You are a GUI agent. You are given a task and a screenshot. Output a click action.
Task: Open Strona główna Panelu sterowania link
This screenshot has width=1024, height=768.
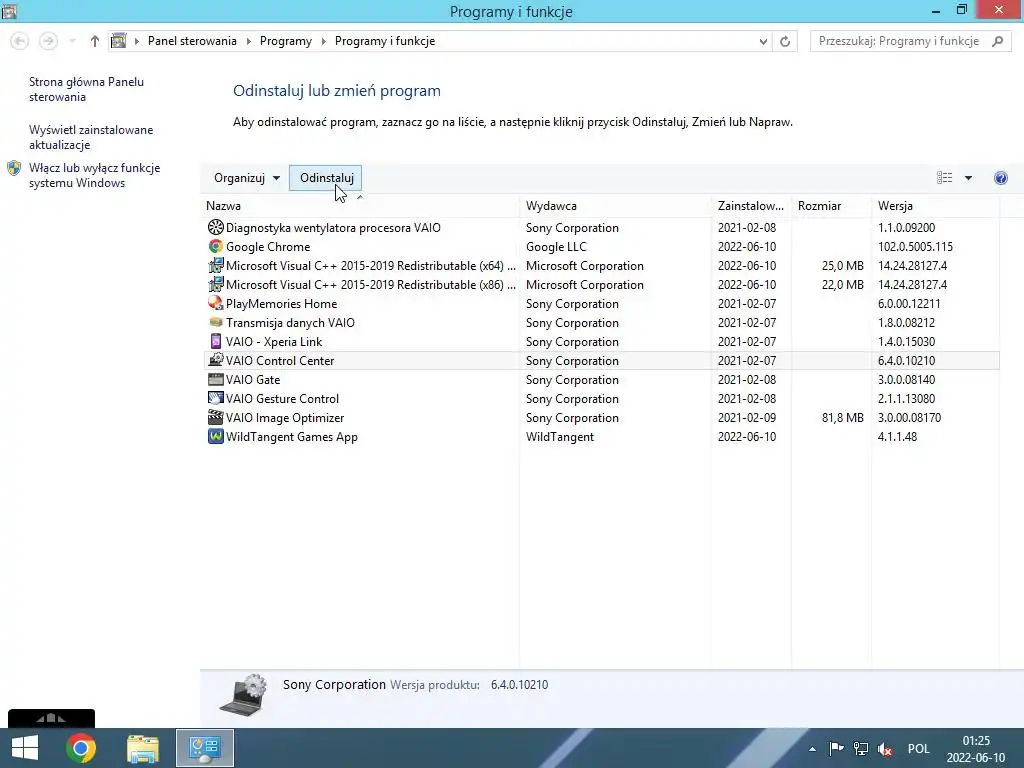click(x=86, y=89)
